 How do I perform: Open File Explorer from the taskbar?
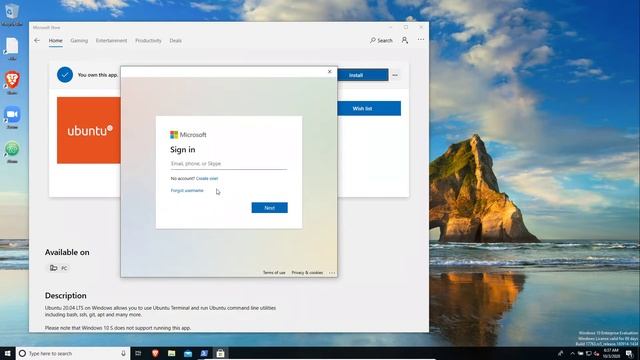click(171, 353)
